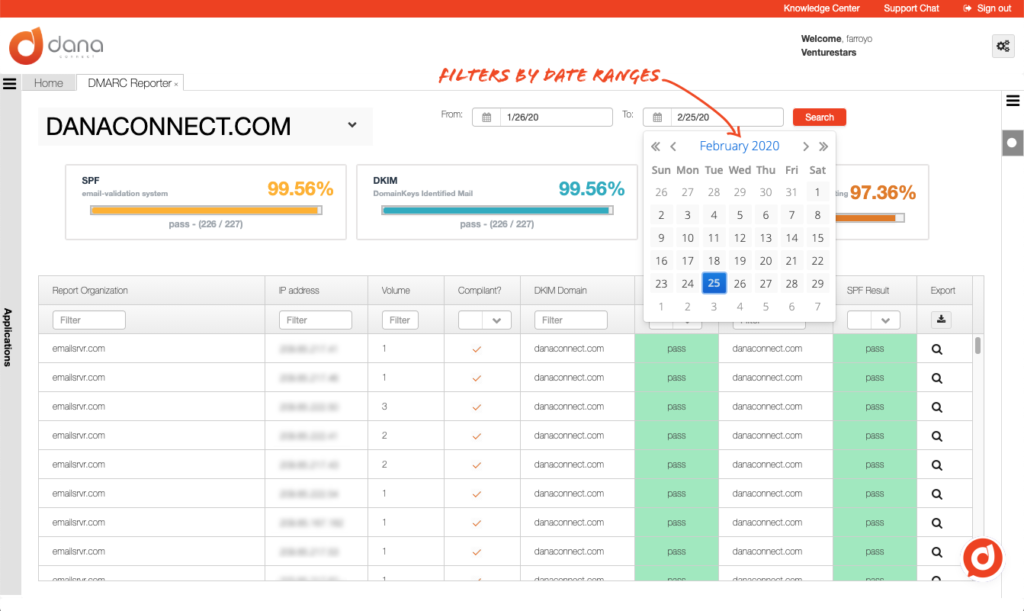1024x611 pixels.
Task: Click the table's vertical scrollbar thumb
Action: click(x=977, y=346)
